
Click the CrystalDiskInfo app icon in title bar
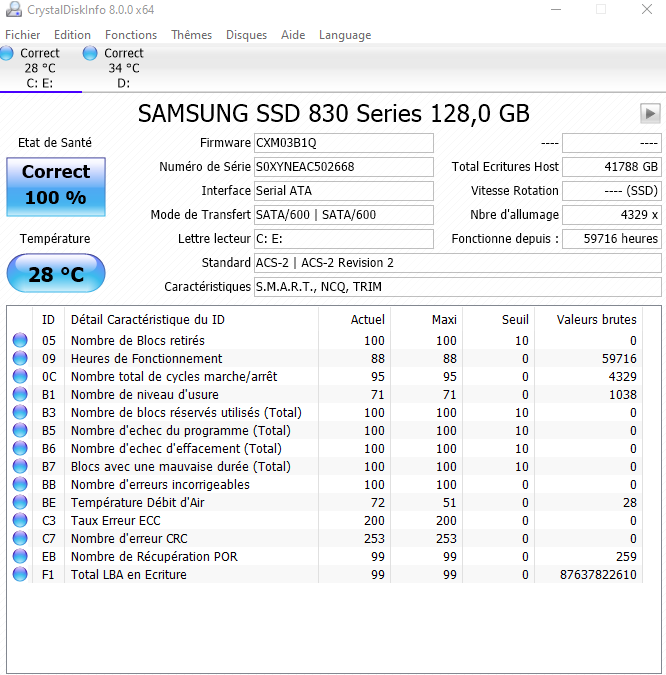(x=10, y=10)
